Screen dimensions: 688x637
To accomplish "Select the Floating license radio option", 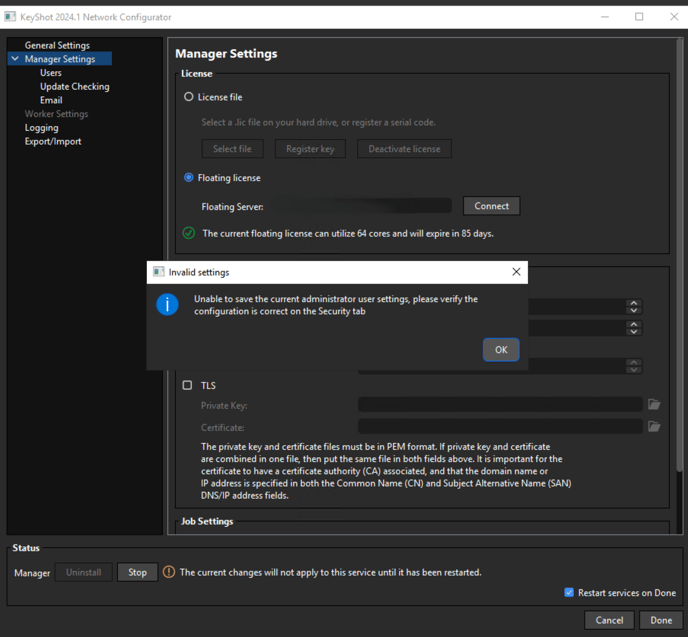I will [189, 178].
